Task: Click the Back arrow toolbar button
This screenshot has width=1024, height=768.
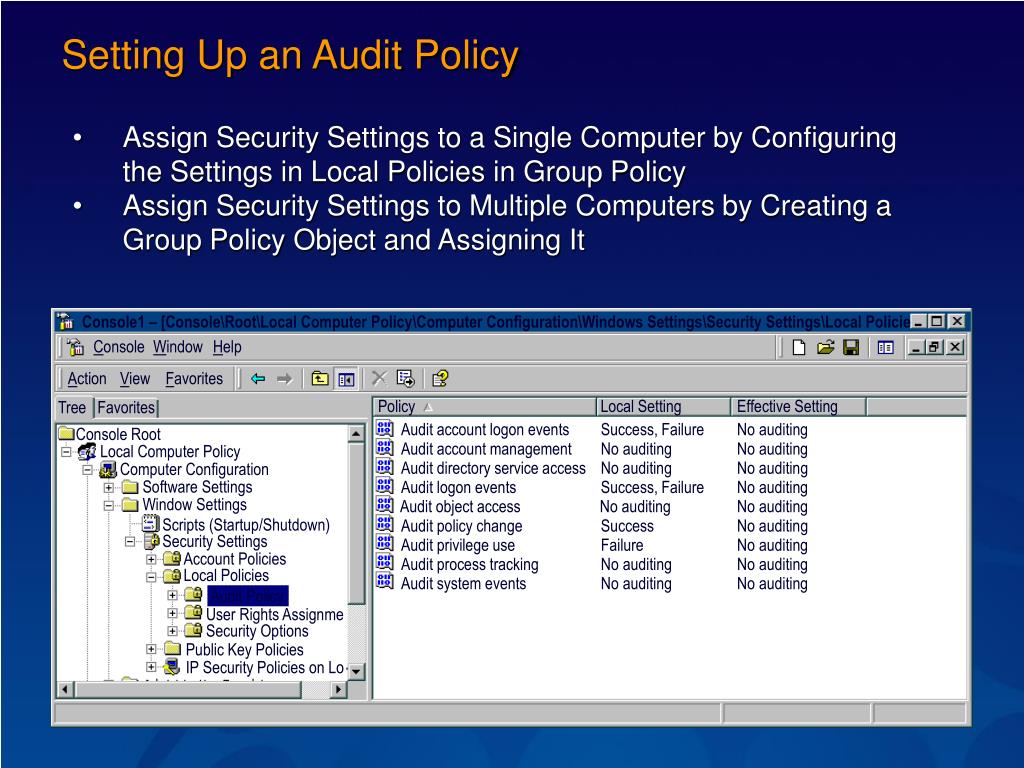Action: coord(259,379)
